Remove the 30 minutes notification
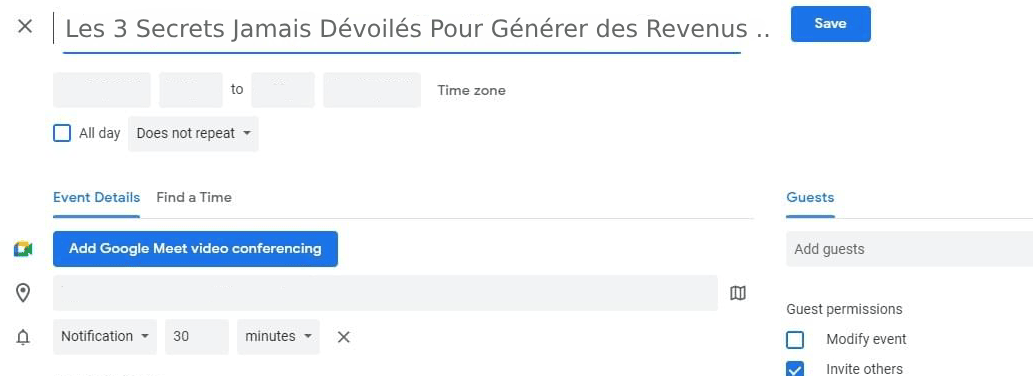Image resolution: width=1033 pixels, height=376 pixels. coord(343,337)
